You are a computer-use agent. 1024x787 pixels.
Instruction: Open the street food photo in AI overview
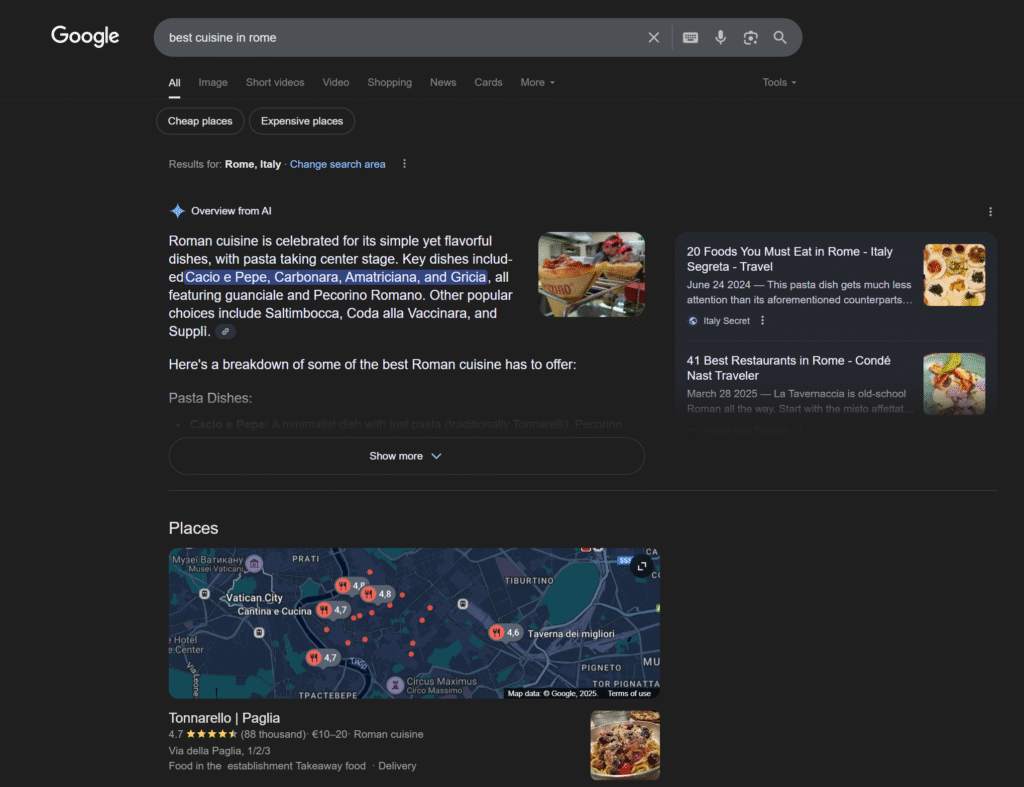pyautogui.click(x=591, y=274)
